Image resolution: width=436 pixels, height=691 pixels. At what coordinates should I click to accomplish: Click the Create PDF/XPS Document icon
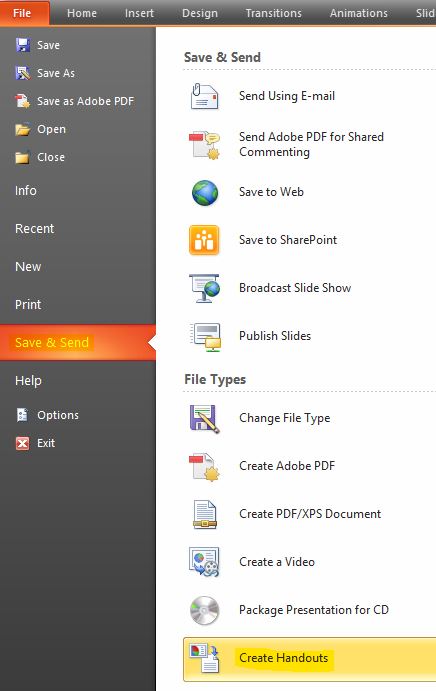click(x=205, y=514)
